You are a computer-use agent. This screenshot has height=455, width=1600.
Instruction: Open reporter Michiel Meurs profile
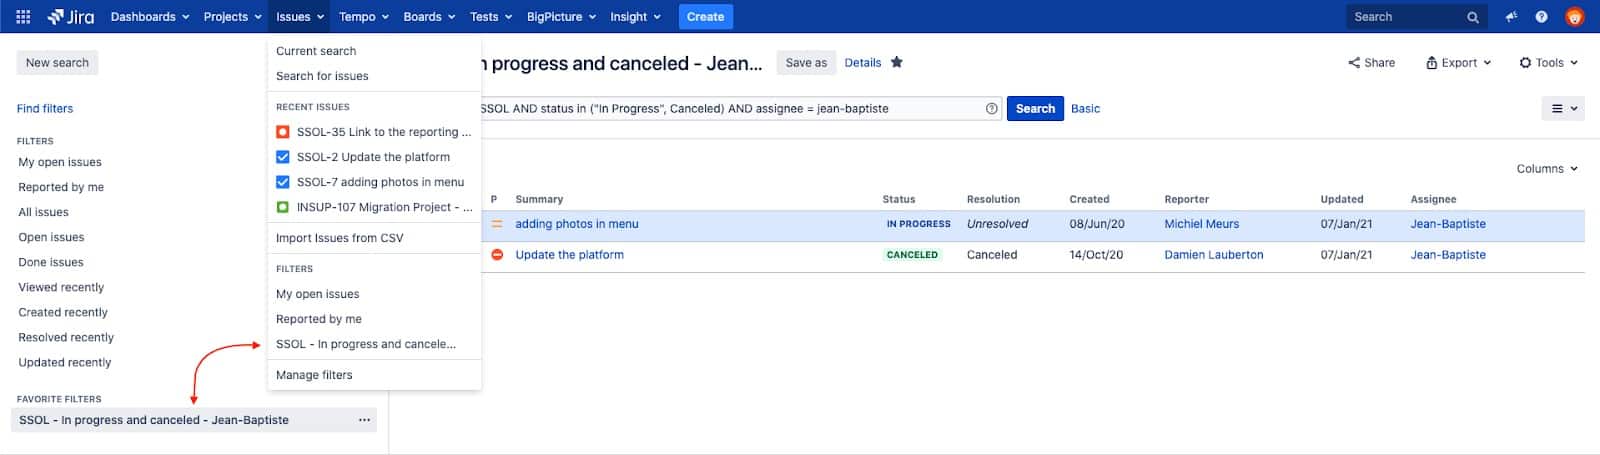(1201, 224)
